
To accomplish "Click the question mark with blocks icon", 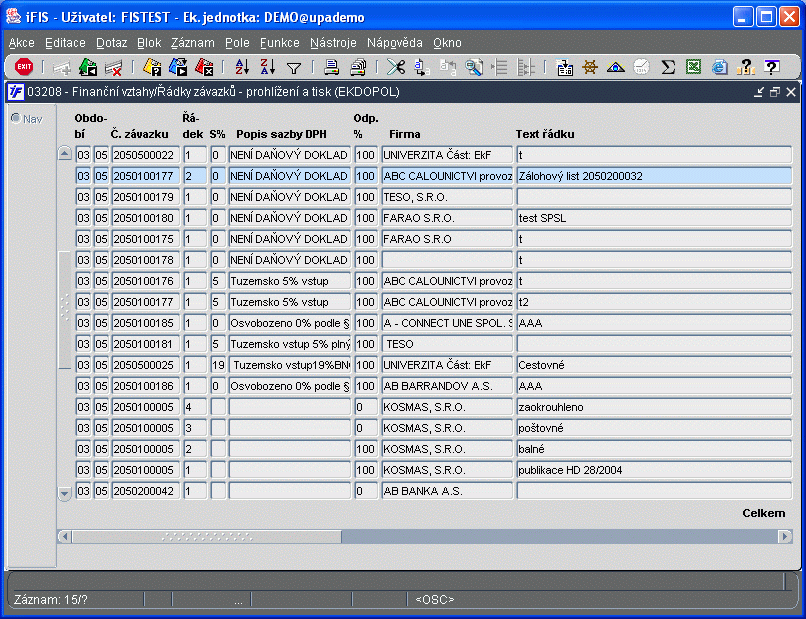I will (x=745, y=67).
